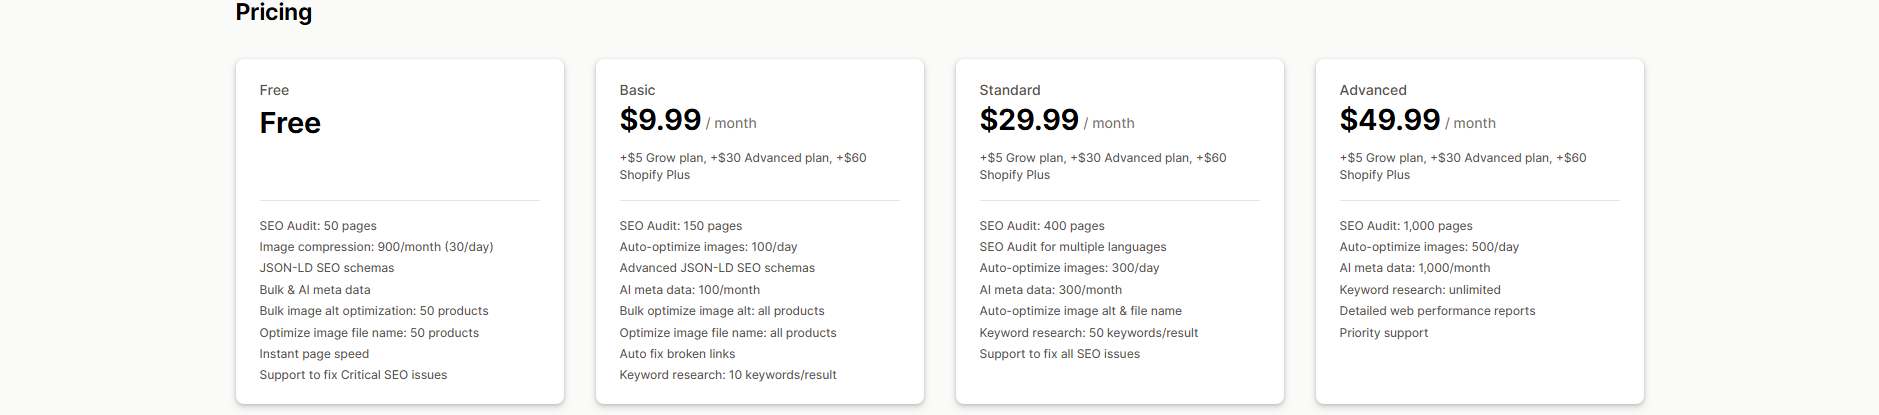Click 'Support to fix all SEO issues'
Screen dimensions: 1879x415
tap(1059, 354)
